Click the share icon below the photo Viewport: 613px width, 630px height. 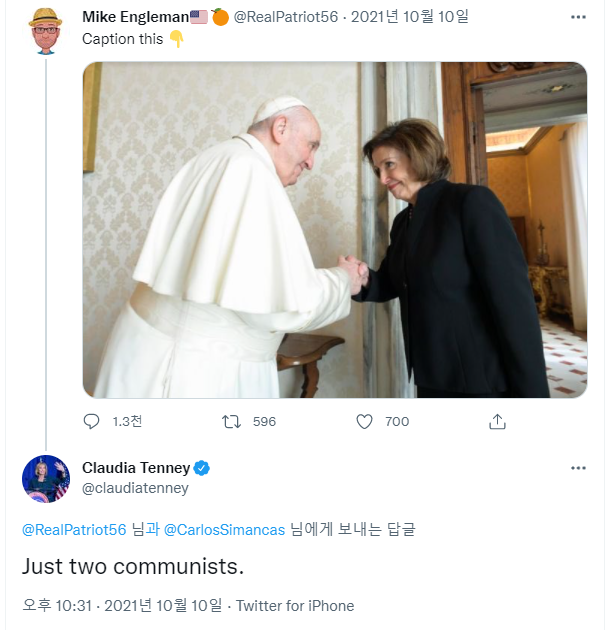497,422
